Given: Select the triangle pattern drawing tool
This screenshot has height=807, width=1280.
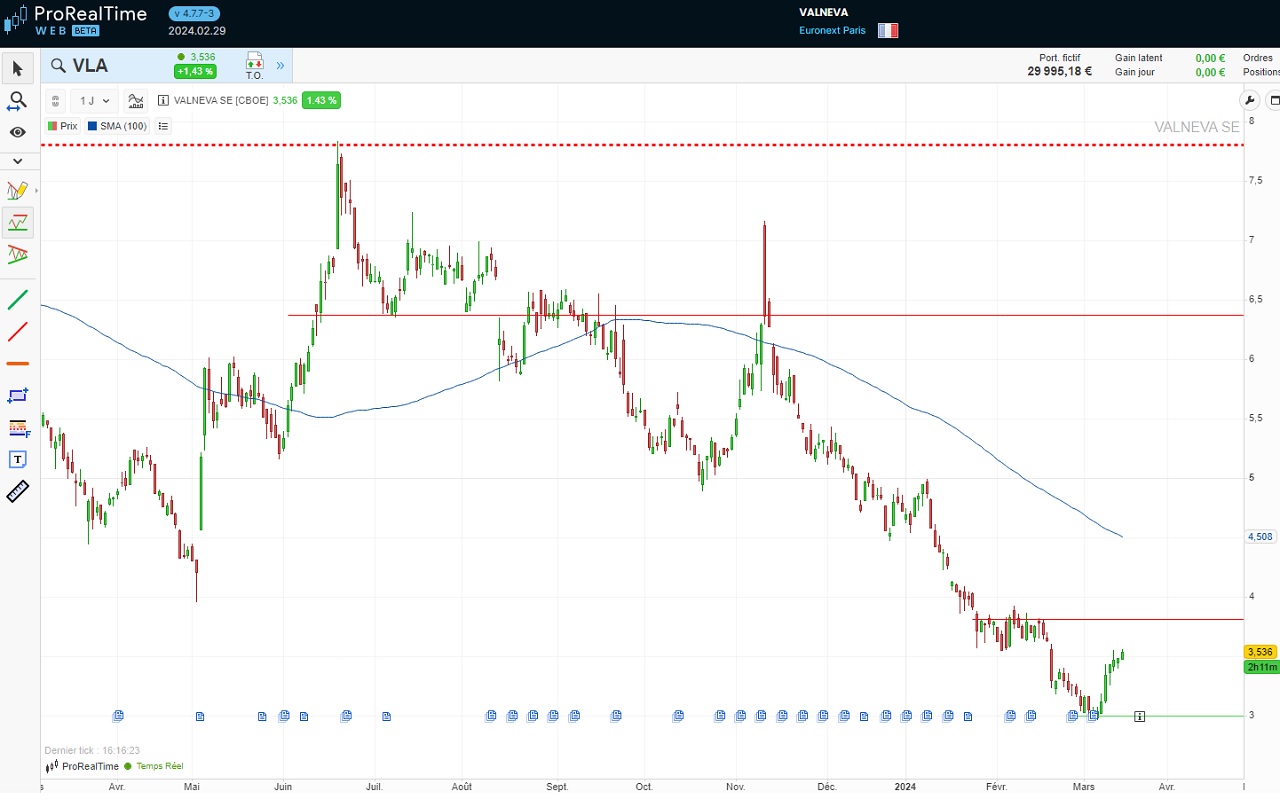Looking at the screenshot, I should (x=17, y=254).
